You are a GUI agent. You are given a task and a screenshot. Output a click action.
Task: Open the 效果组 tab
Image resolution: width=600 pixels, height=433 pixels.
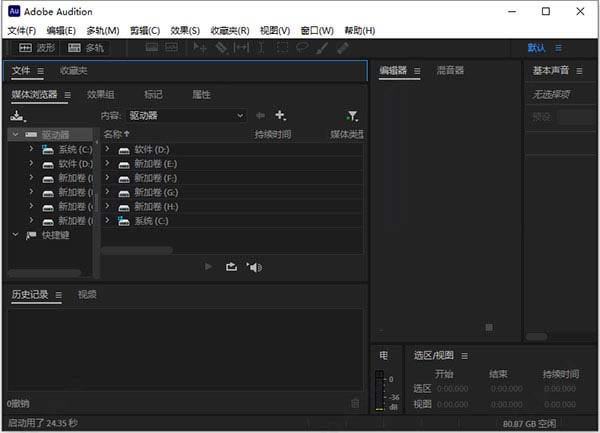[x=100, y=94]
